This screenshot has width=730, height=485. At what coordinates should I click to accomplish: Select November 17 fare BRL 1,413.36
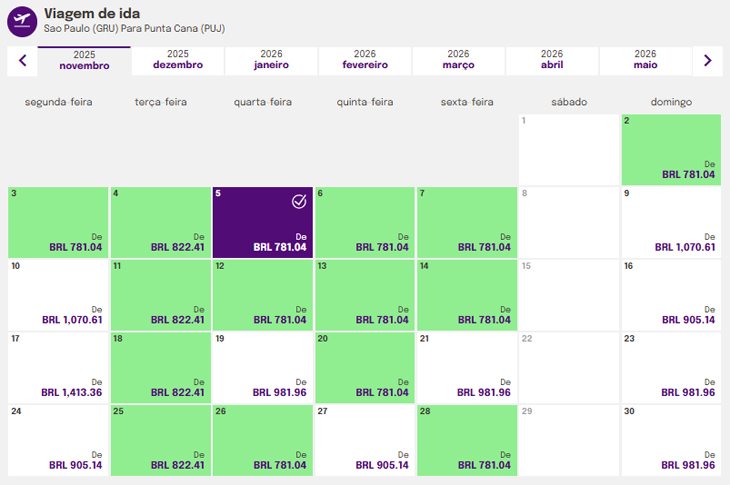point(57,368)
